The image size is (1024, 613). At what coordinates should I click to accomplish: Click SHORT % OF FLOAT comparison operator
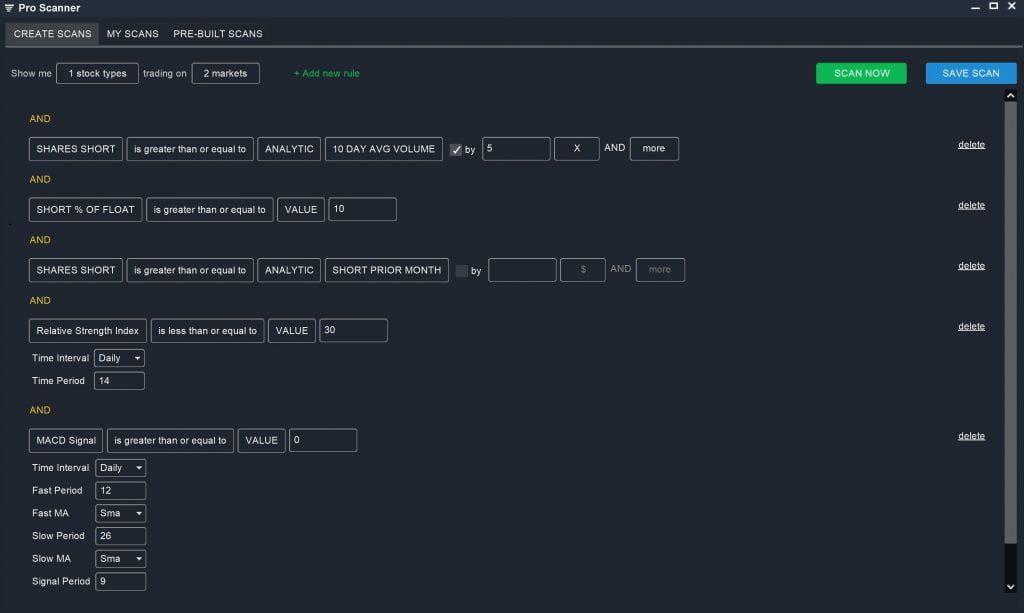click(210, 209)
